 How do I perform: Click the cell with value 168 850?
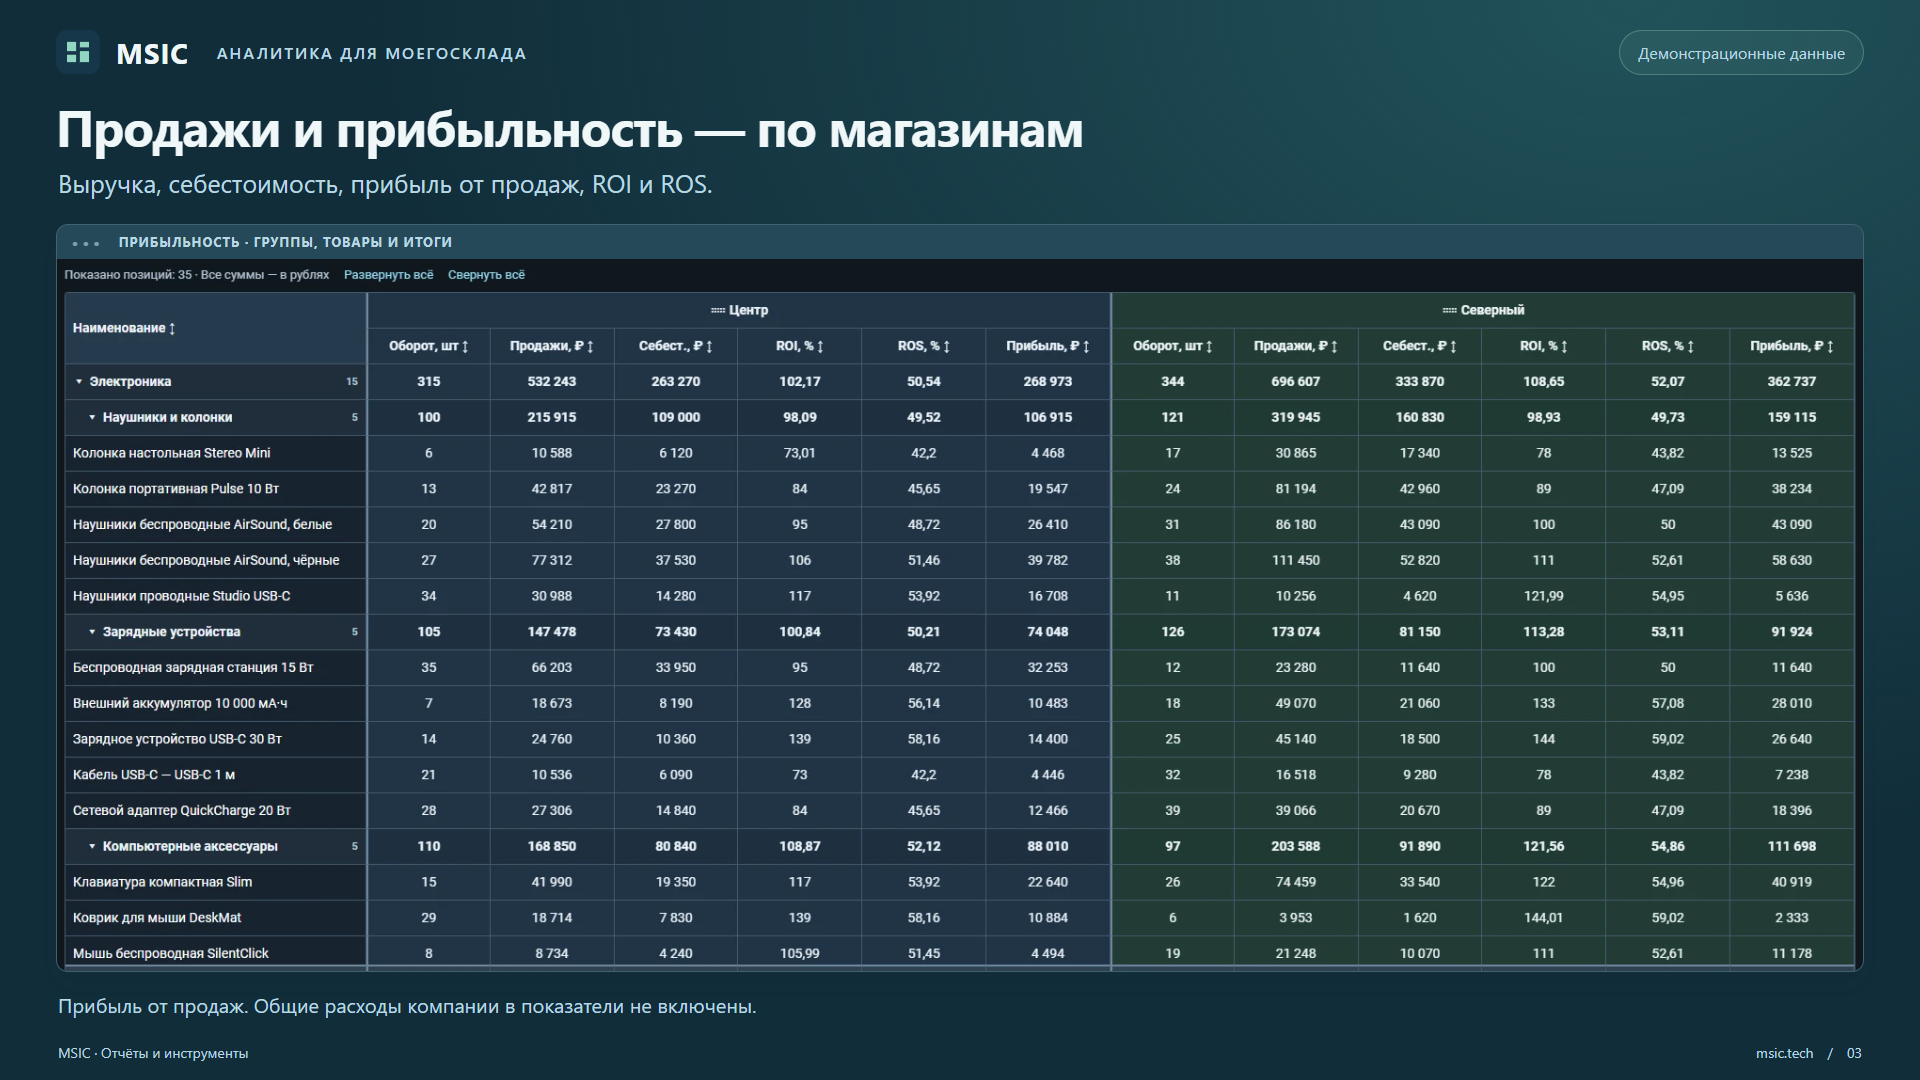[552, 847]
